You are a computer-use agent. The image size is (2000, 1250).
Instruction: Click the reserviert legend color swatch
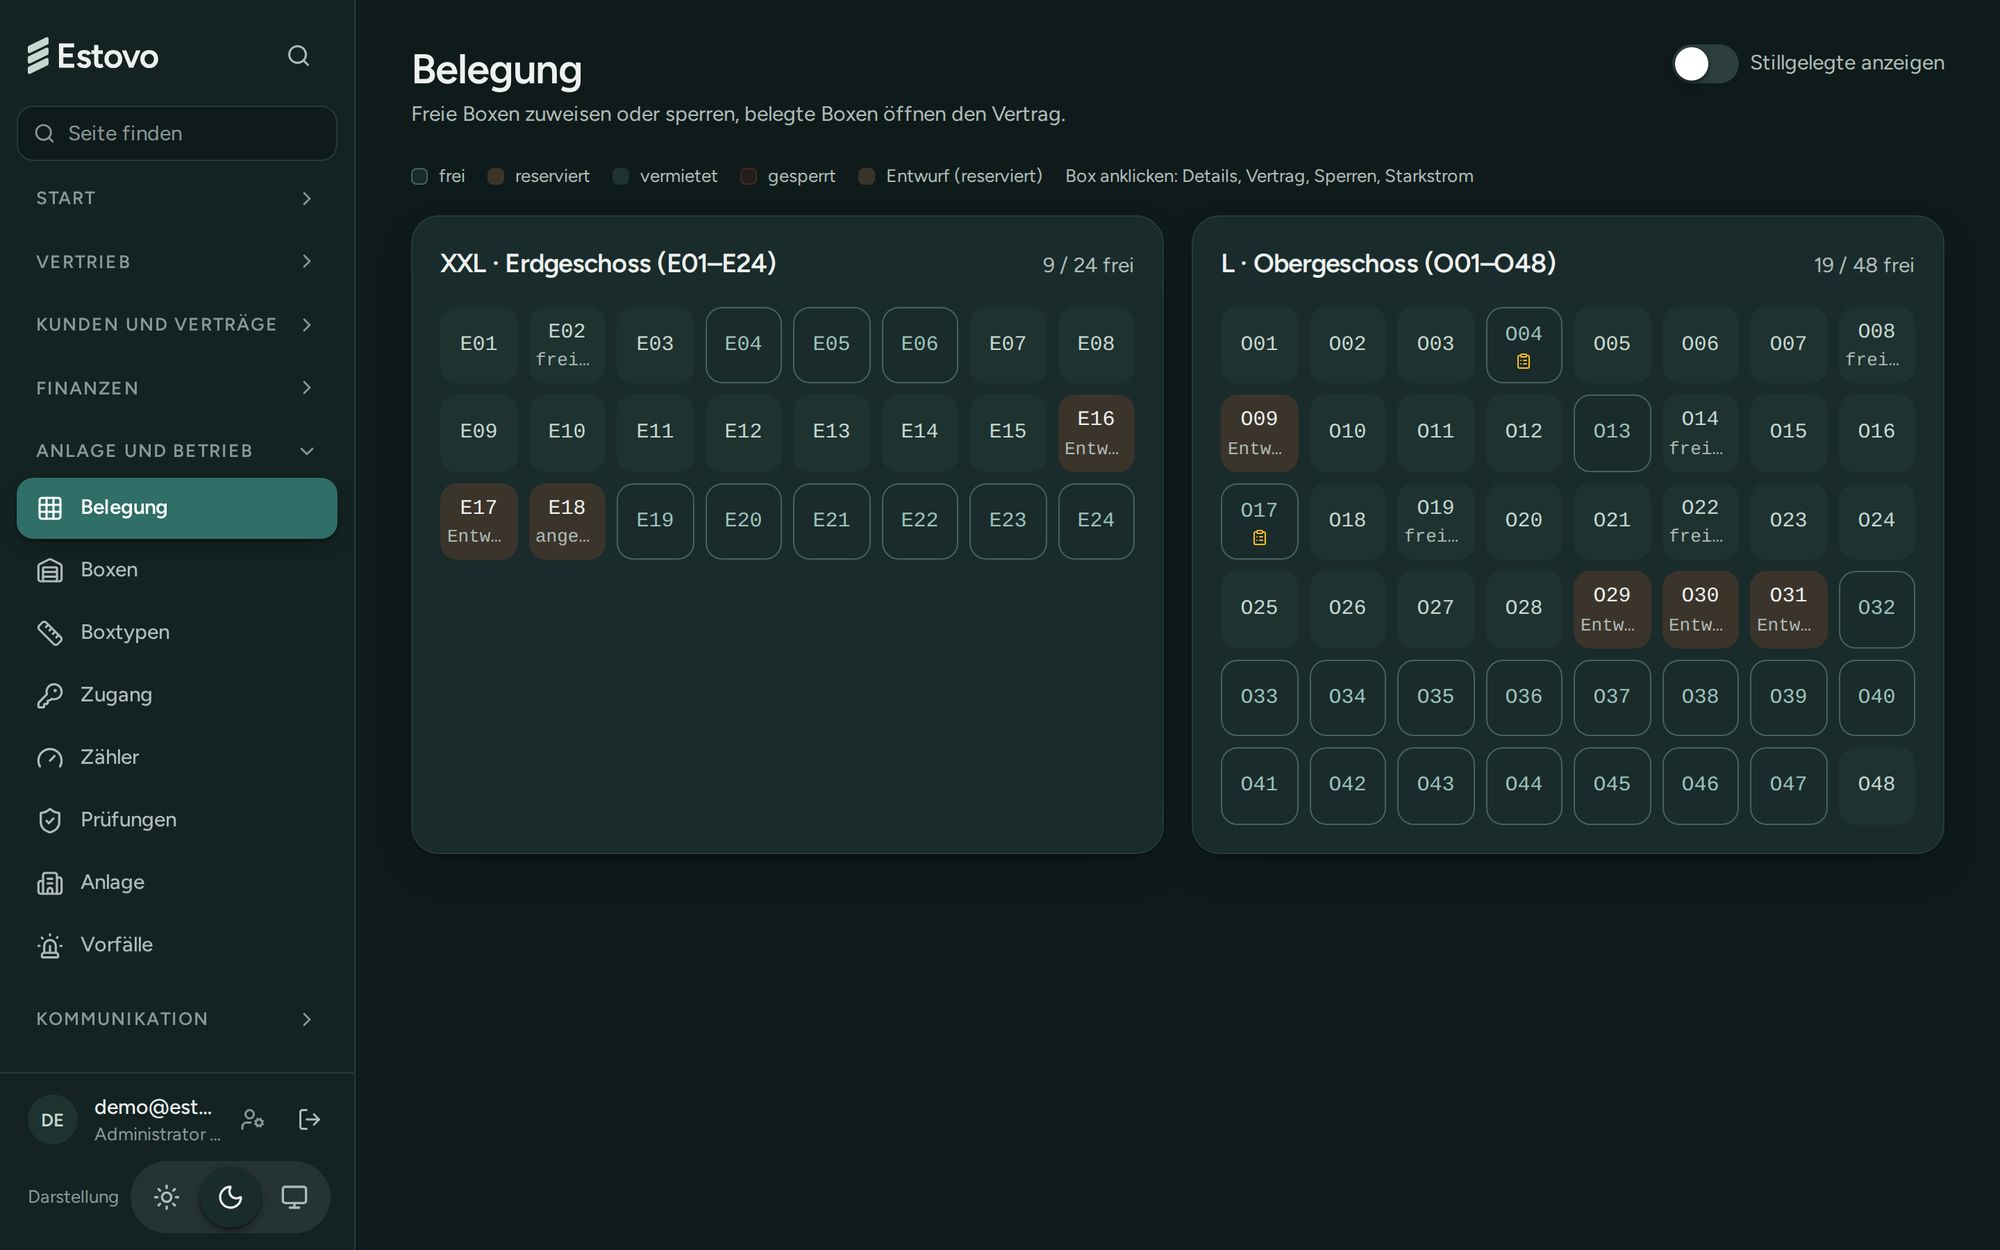[x=495, y=177]
